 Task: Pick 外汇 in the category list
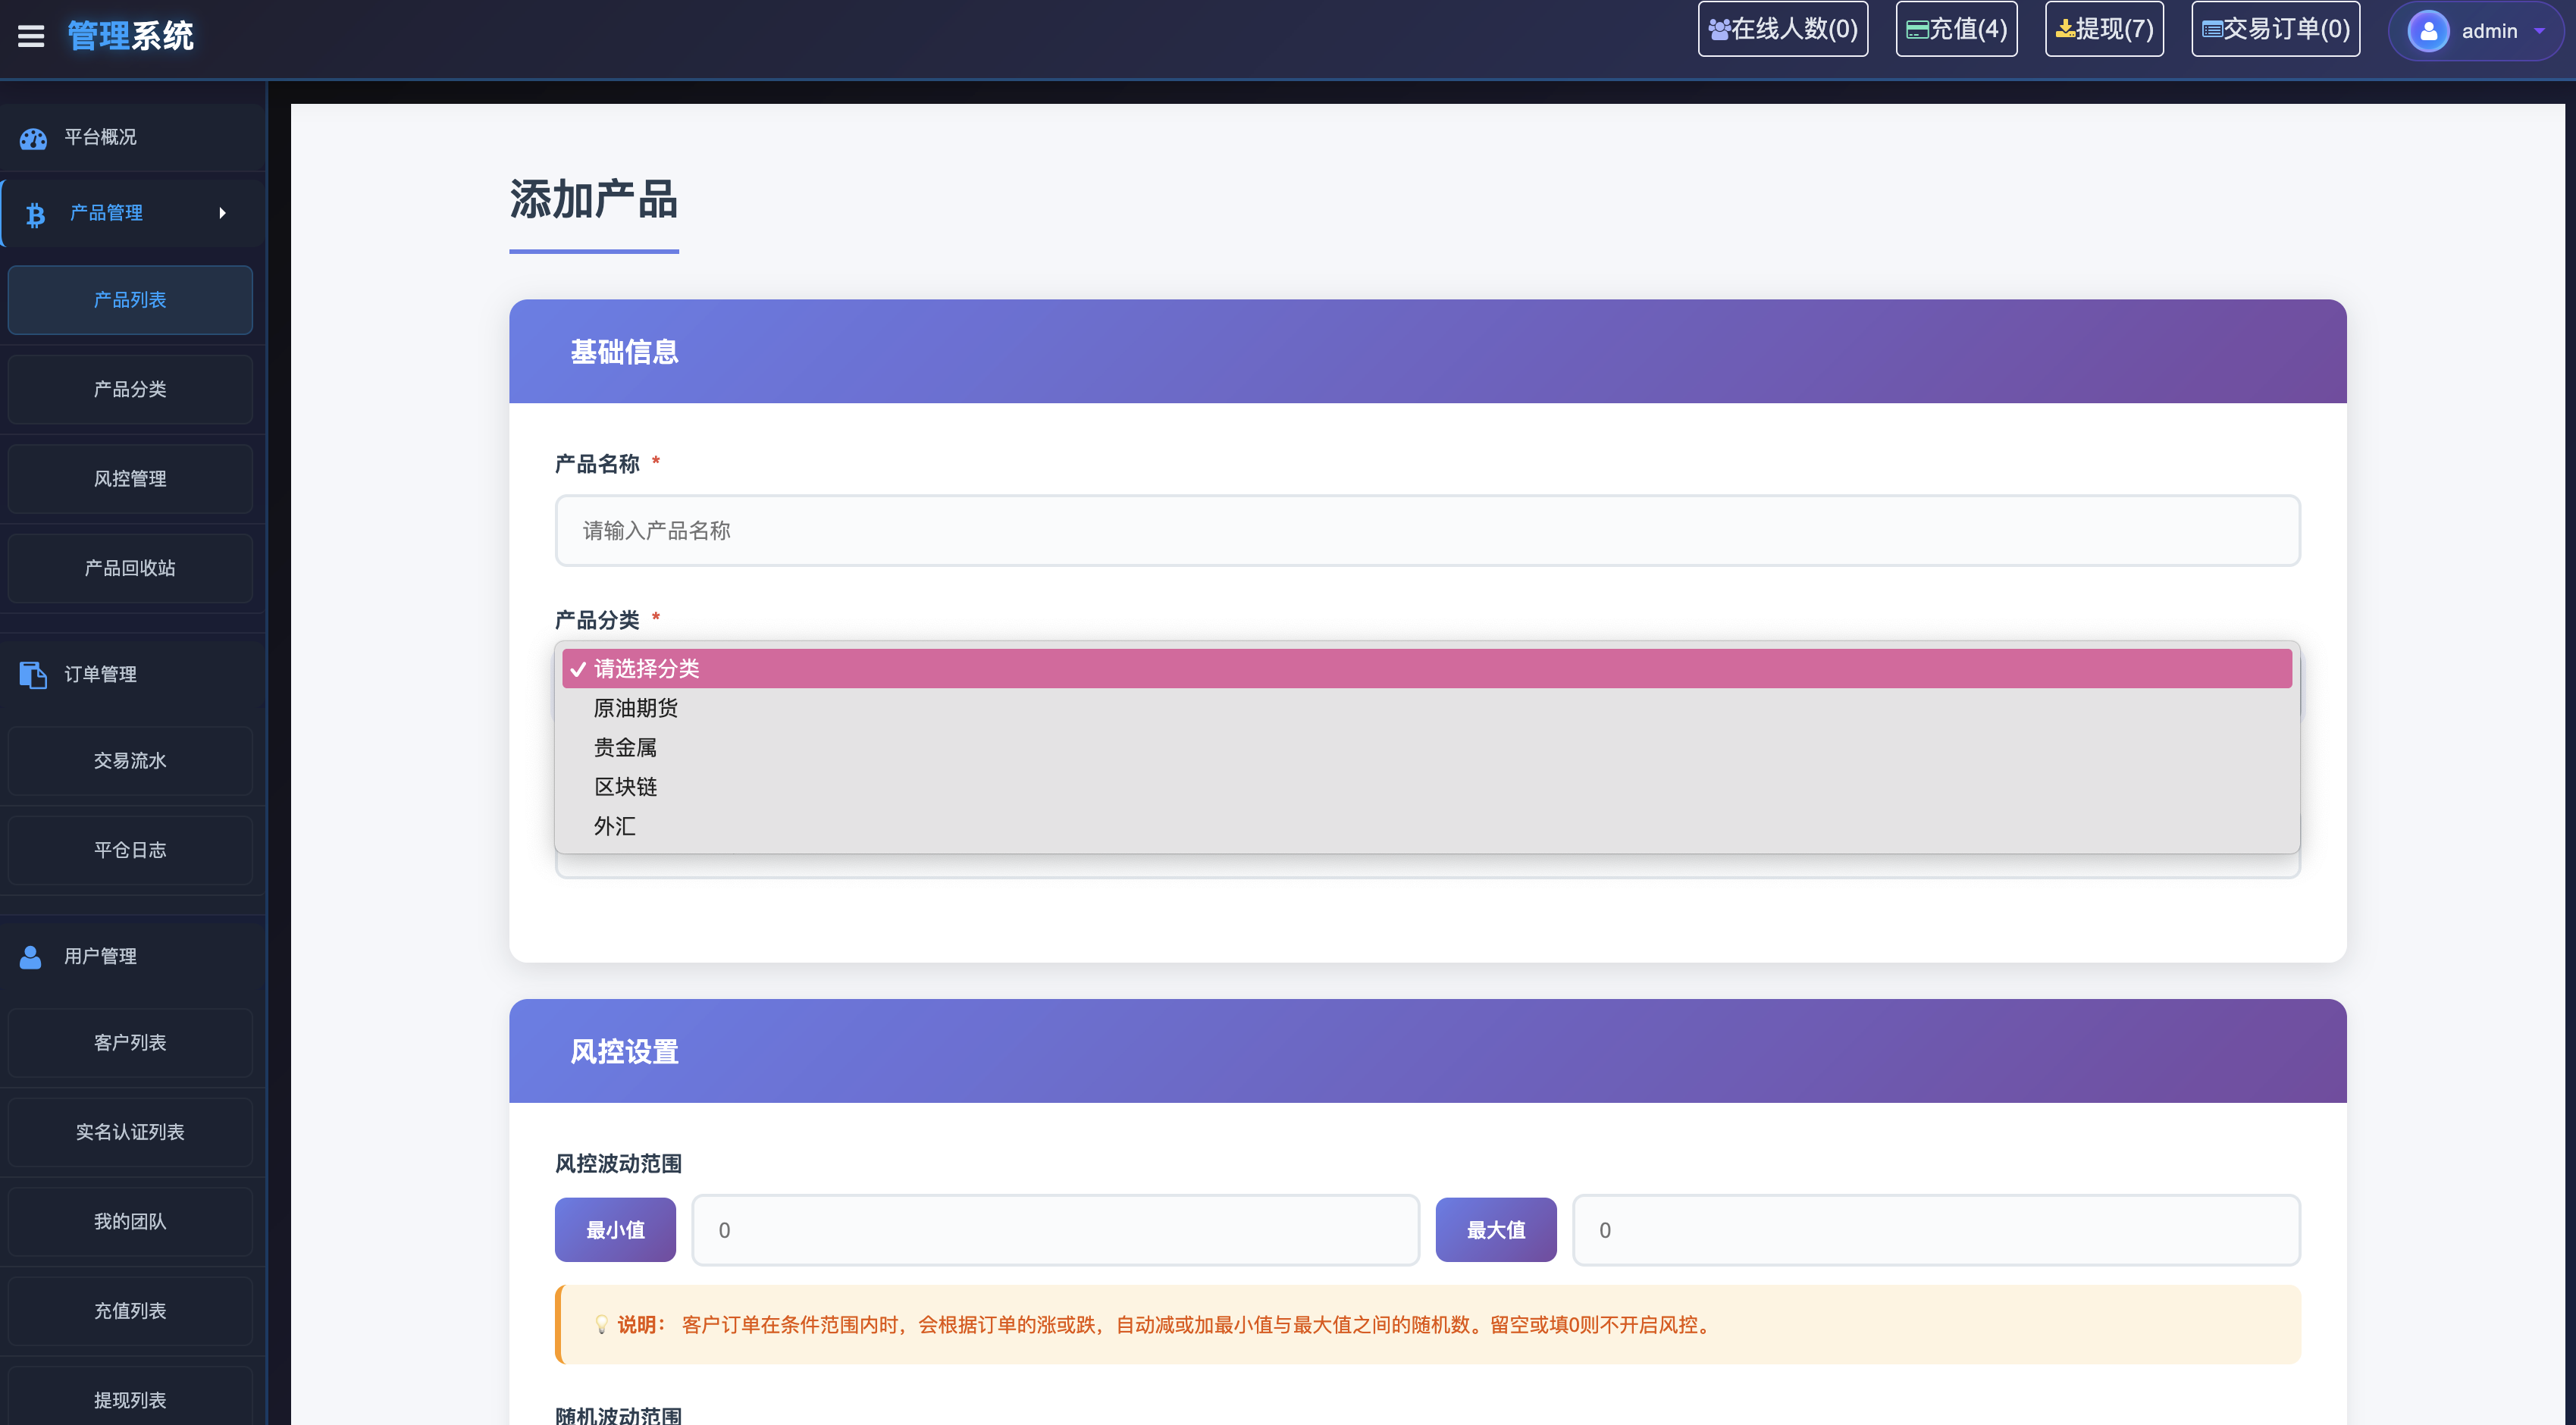[615, 826]
